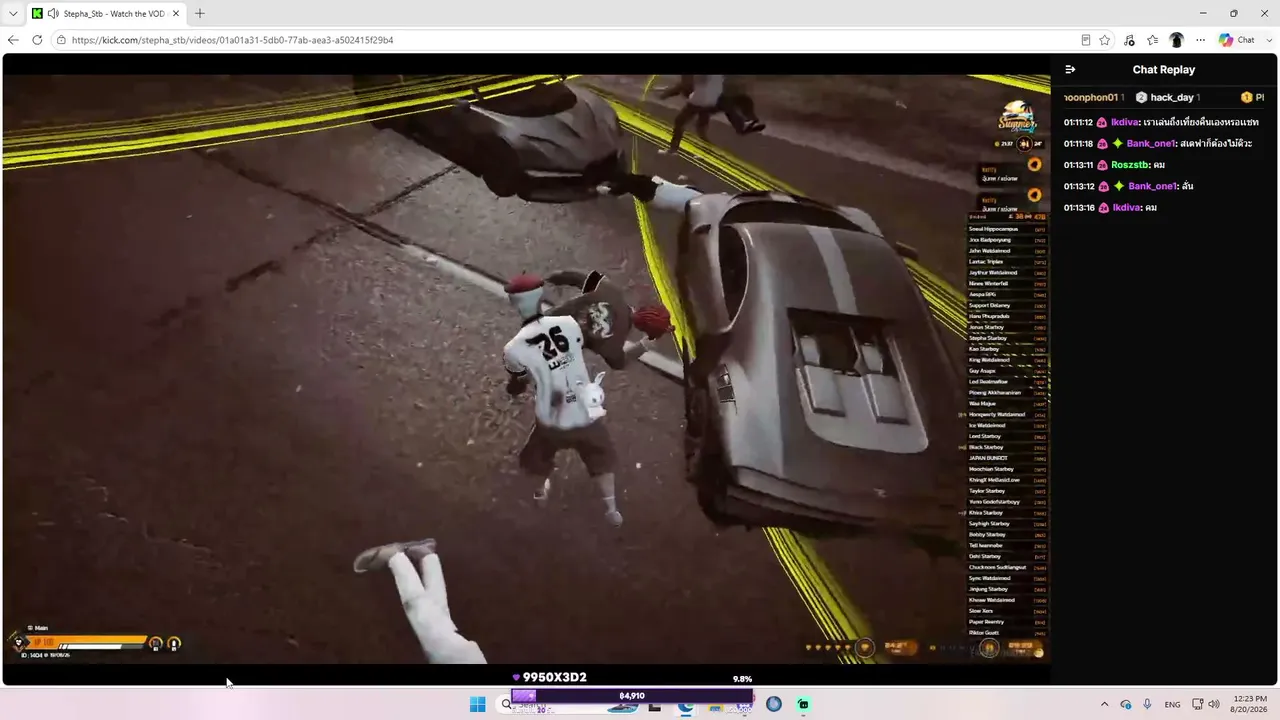The width and height of the screenshot is (1280, 720).
Task: Select the hack_day leaderboard entry
Action: [1166, 97]
